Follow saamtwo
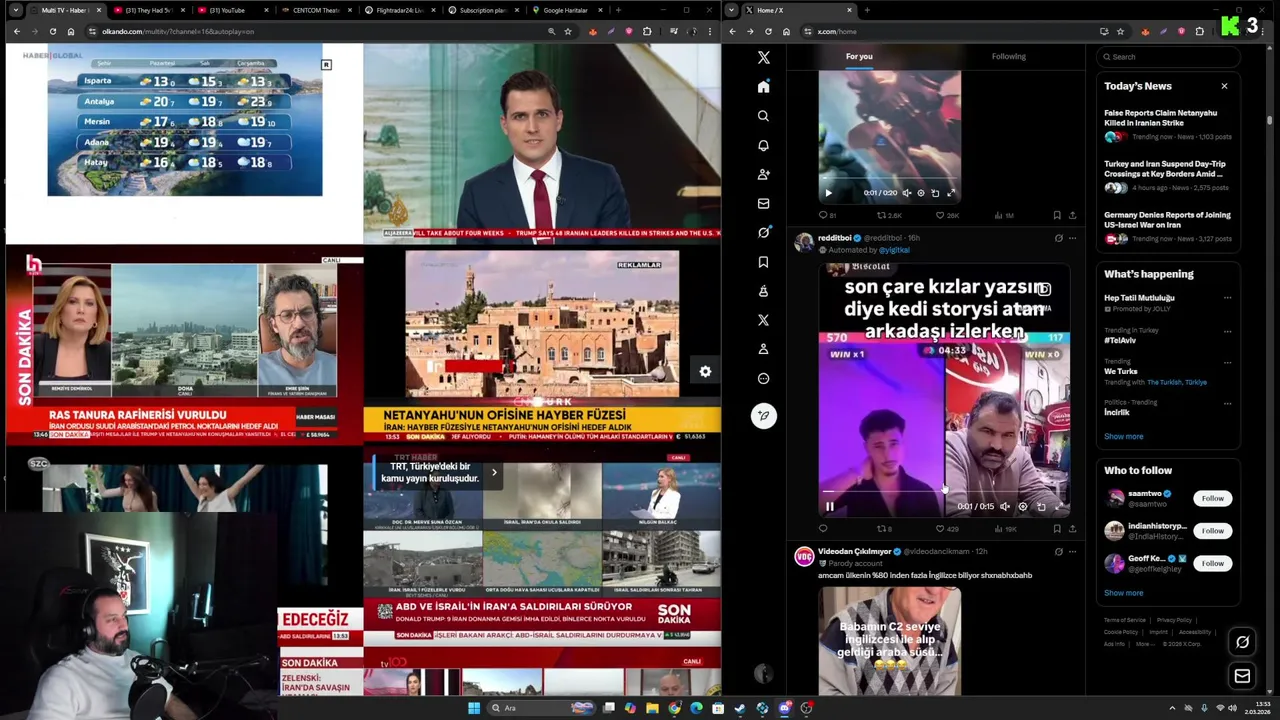 click(x=1212, y=498)
